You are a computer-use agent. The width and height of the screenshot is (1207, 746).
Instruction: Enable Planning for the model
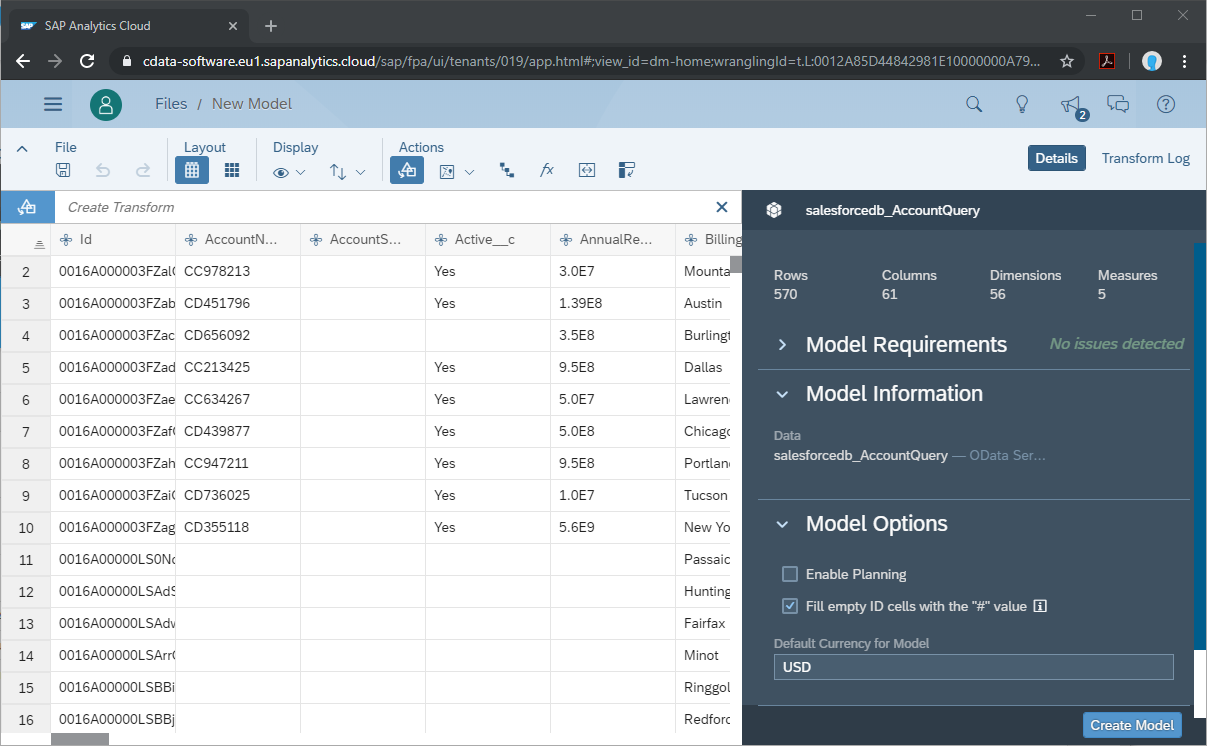pyautogui.click(x=789, y=574)
